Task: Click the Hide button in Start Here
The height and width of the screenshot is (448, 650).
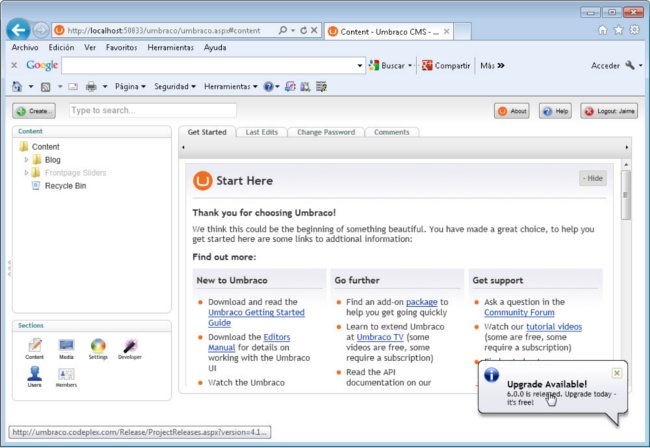Action: coord(593,178)
